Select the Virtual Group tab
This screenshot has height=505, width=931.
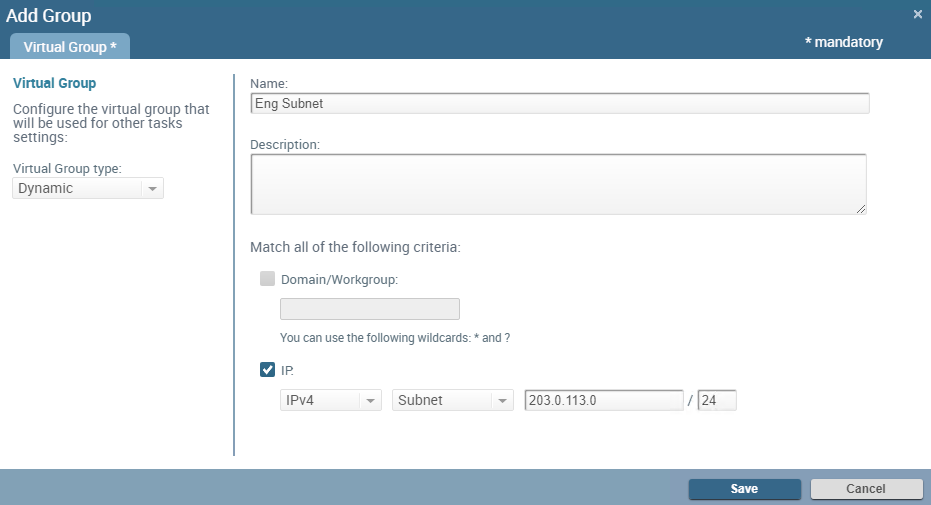point(70,47)
